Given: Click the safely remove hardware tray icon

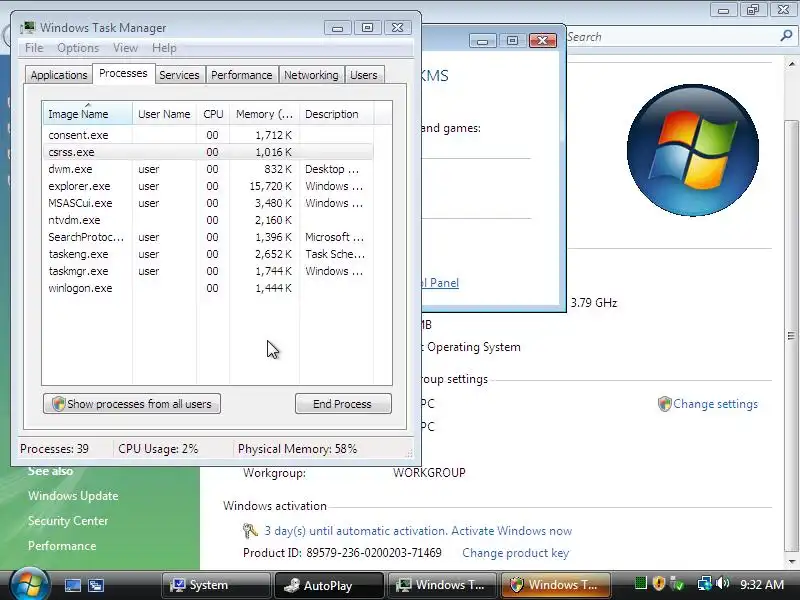Looking at the screenshot, I should pos(677,583).
